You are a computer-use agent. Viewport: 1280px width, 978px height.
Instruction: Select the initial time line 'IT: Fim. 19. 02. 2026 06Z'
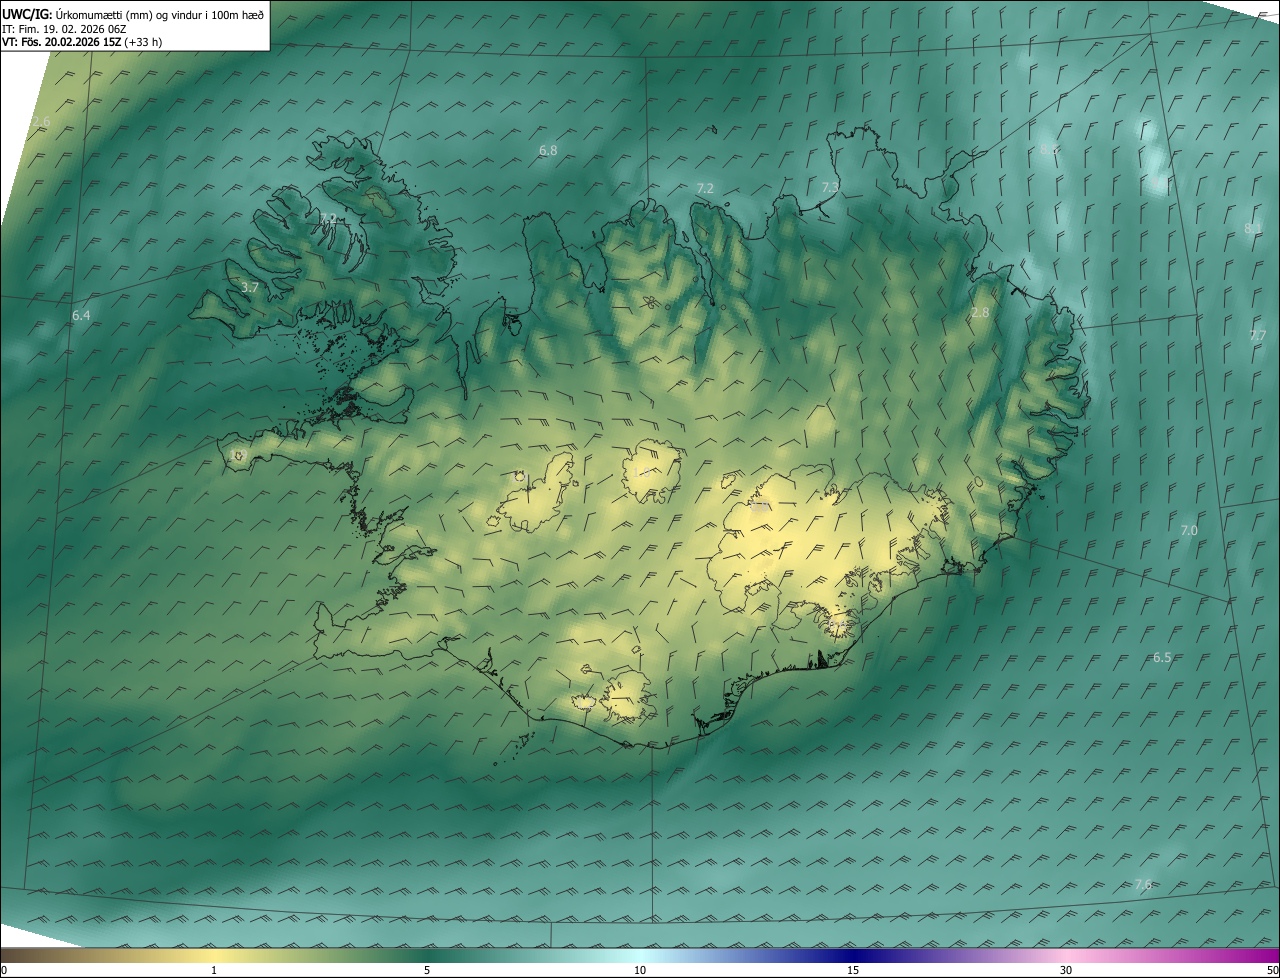pos(63,28)
